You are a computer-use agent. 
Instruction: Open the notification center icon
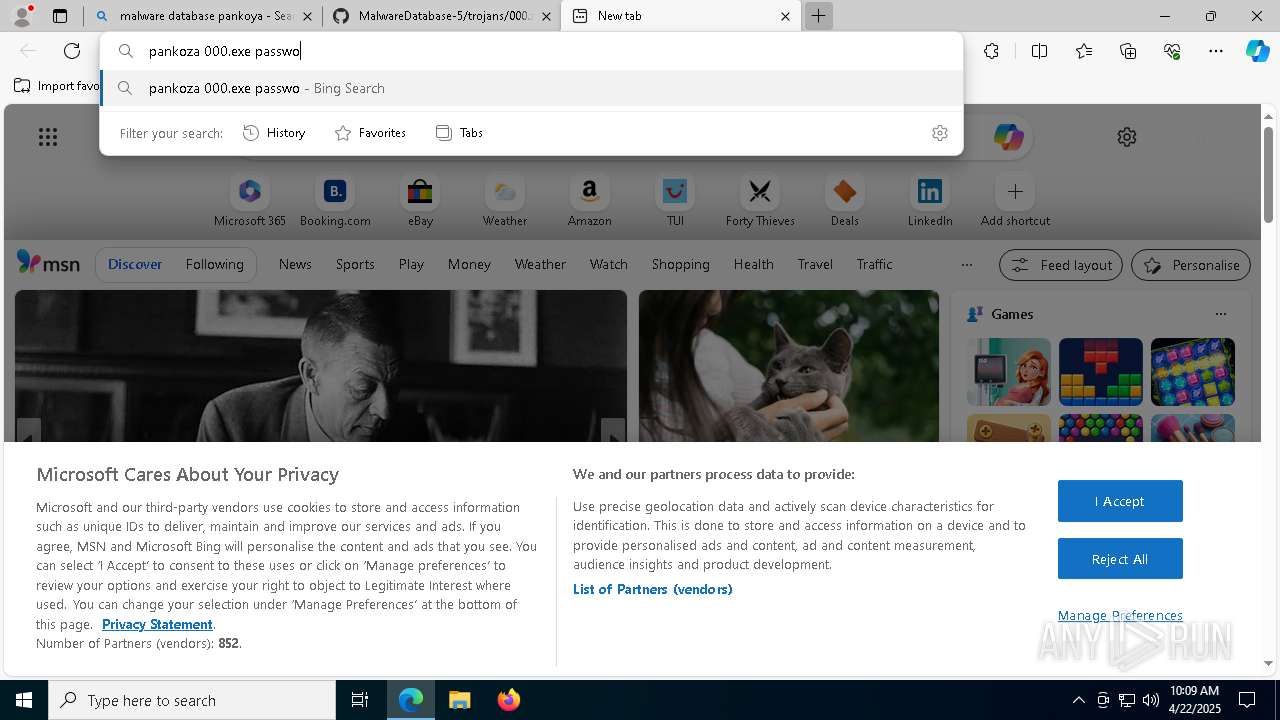click(1248, 700)
